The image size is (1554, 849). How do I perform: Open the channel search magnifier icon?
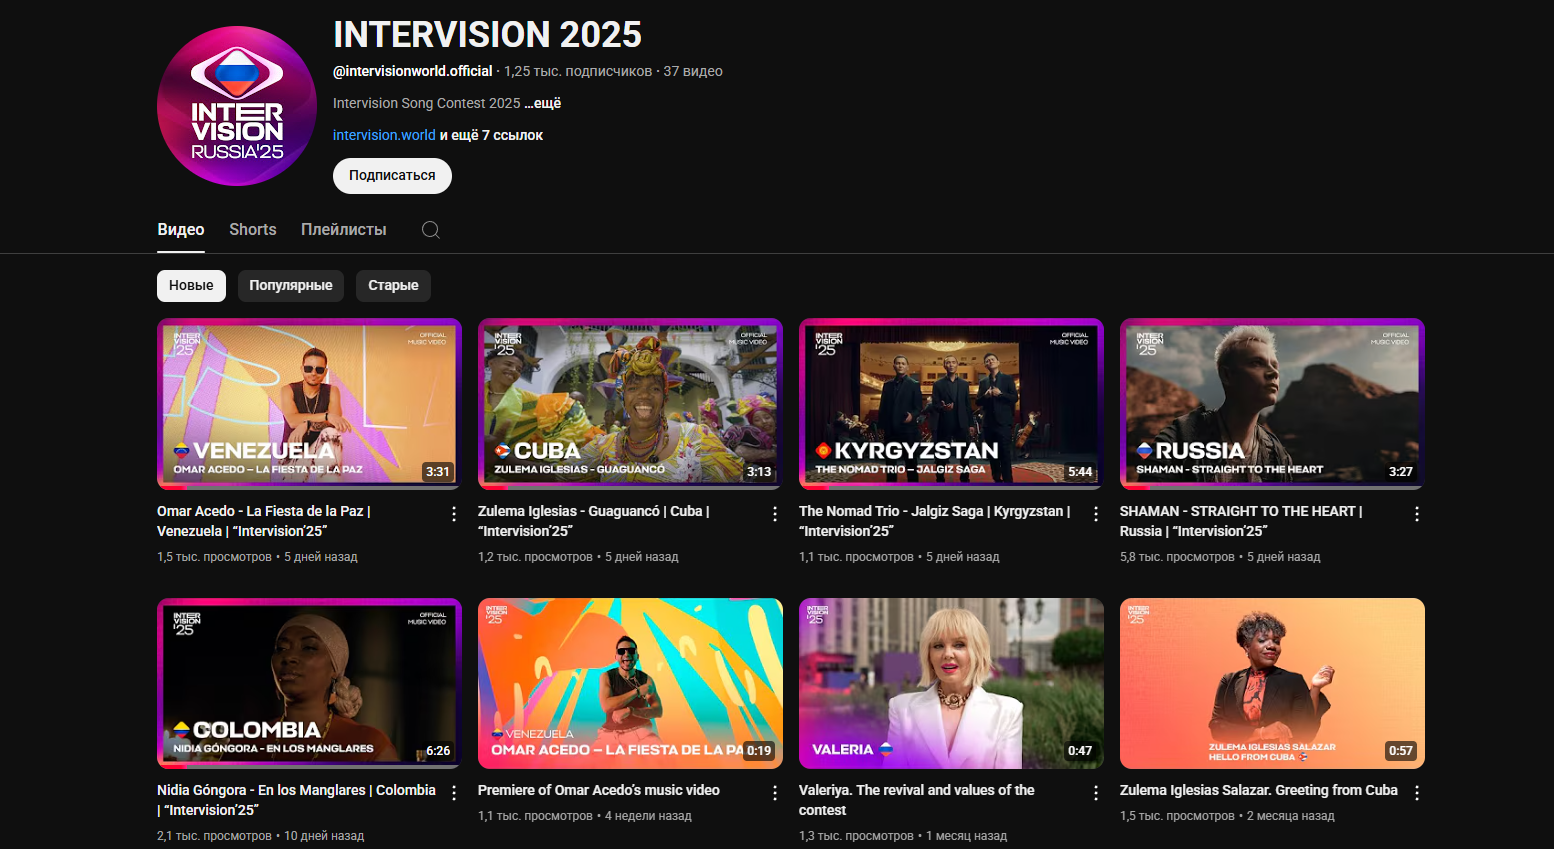tap(431, 230)
